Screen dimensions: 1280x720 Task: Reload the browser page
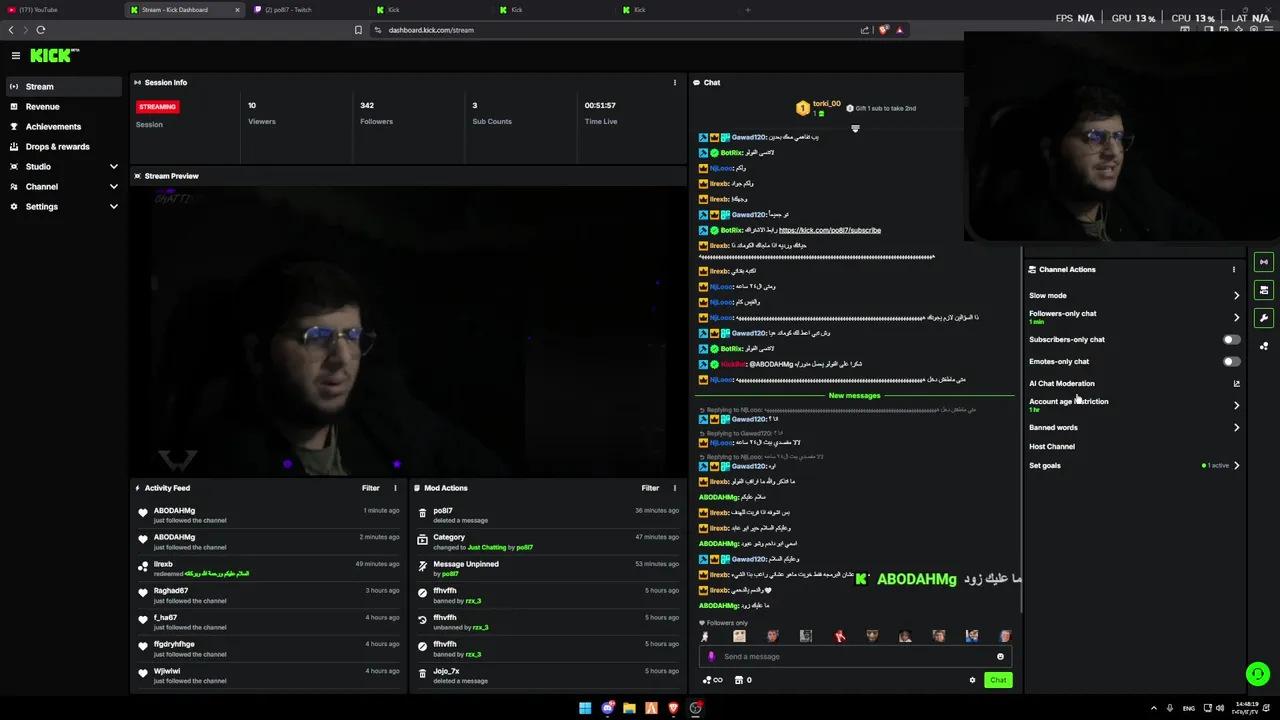(40, 30)
